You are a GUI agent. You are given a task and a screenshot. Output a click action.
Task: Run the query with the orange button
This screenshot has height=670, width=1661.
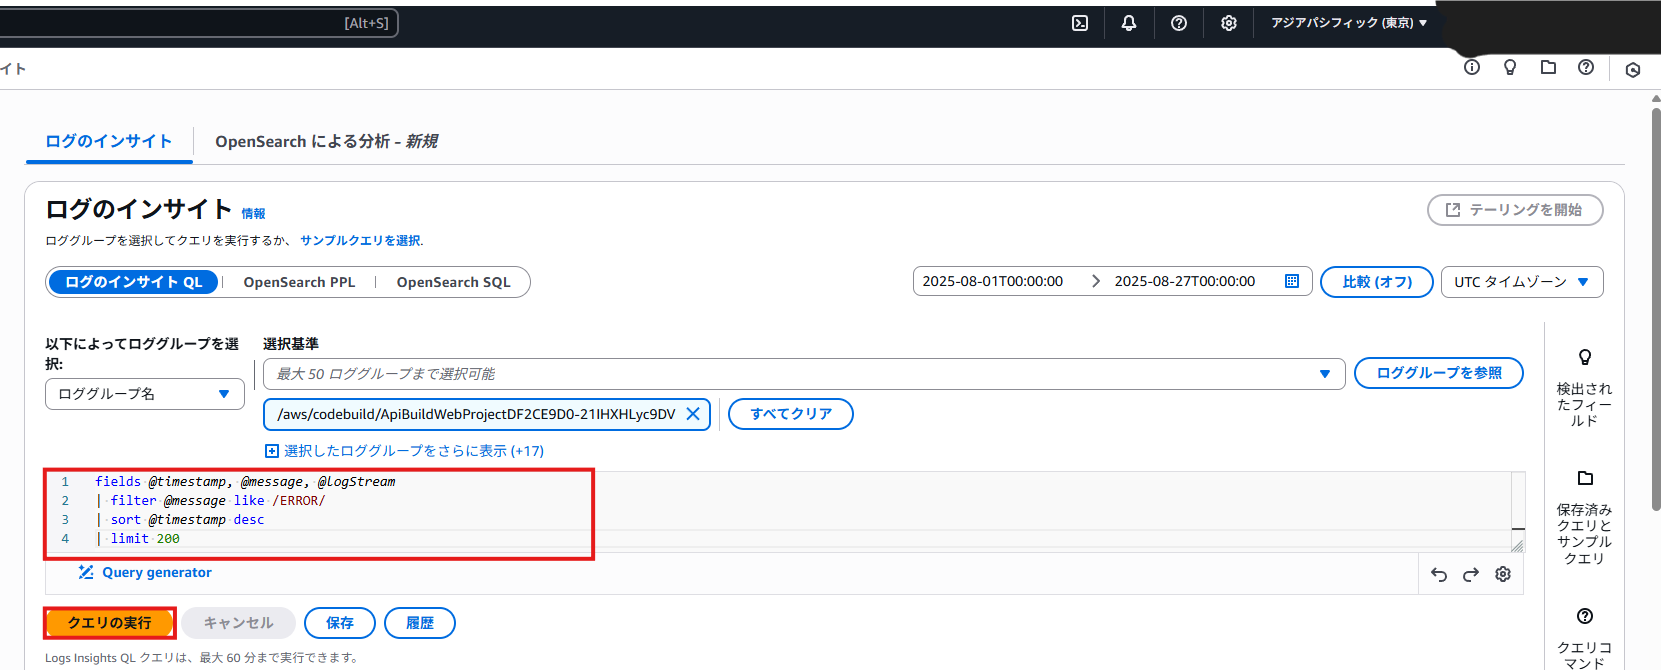tap(110, 623)
